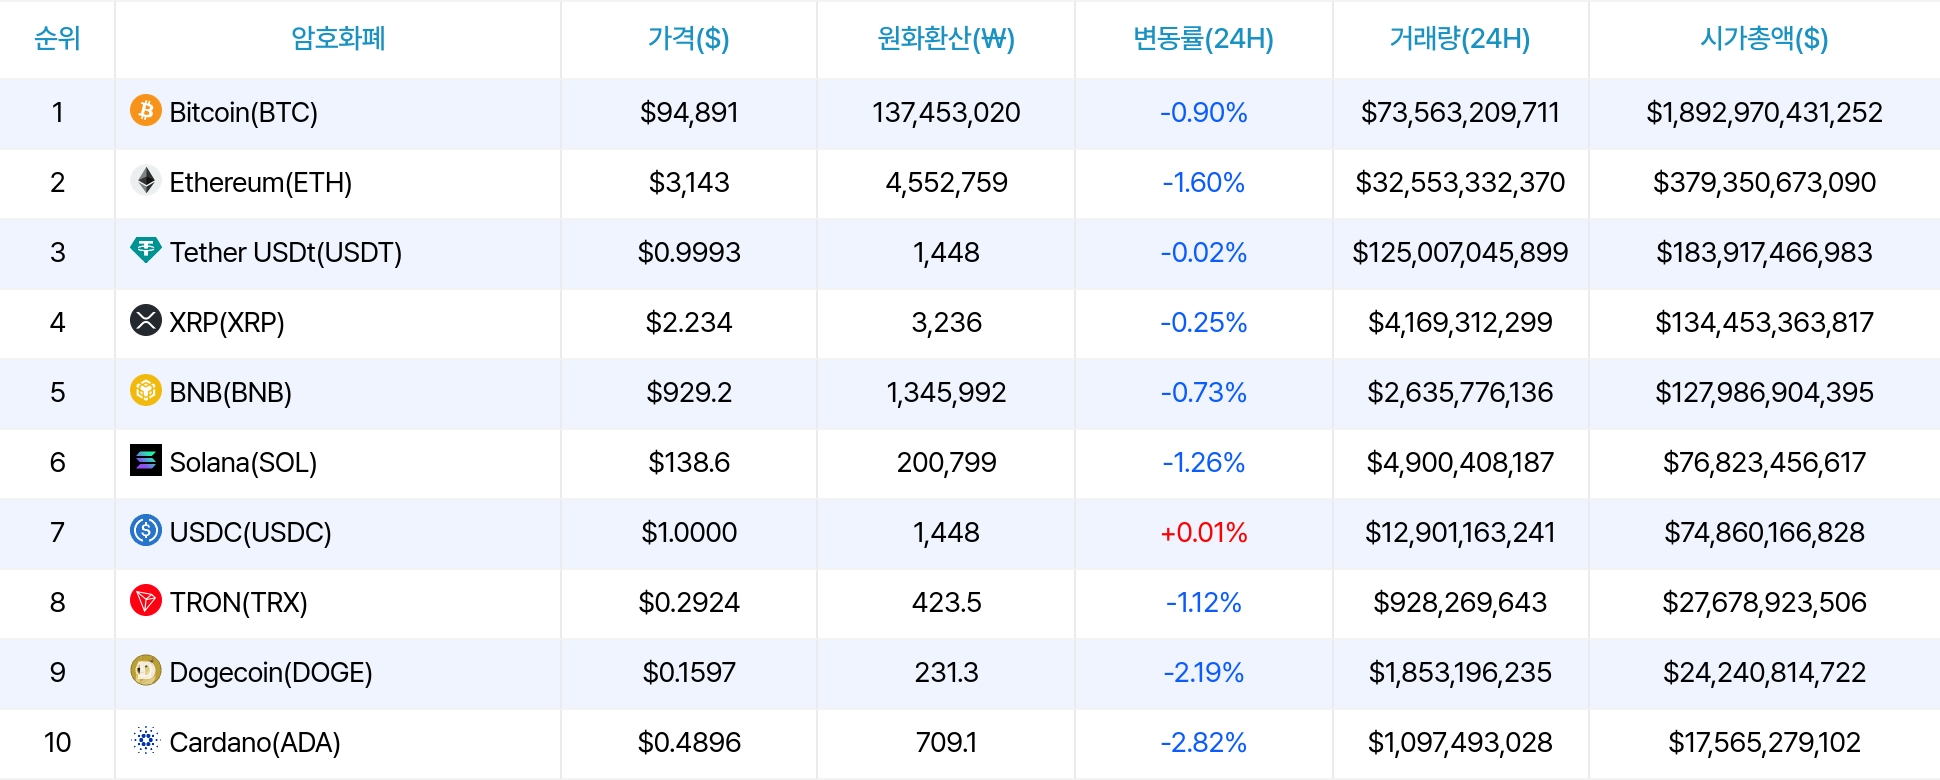Click the Tether green logo icon

tap(146, 250)
